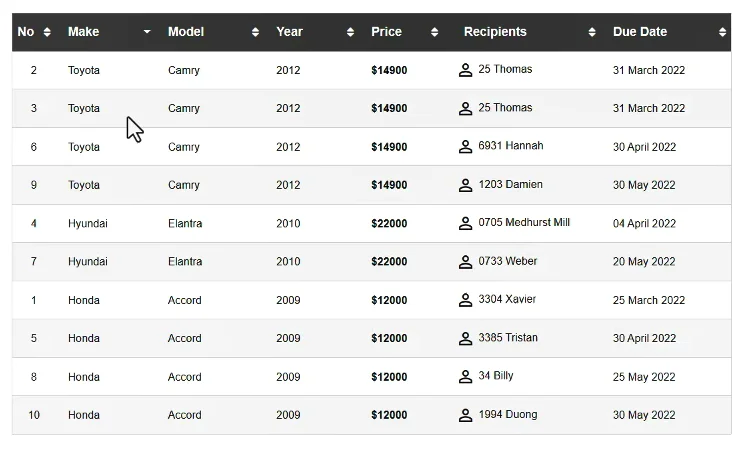The height and width of the screenshot is (451, 747).
Task: Click the $22000 price in row 4
Action: click(389, 223)
